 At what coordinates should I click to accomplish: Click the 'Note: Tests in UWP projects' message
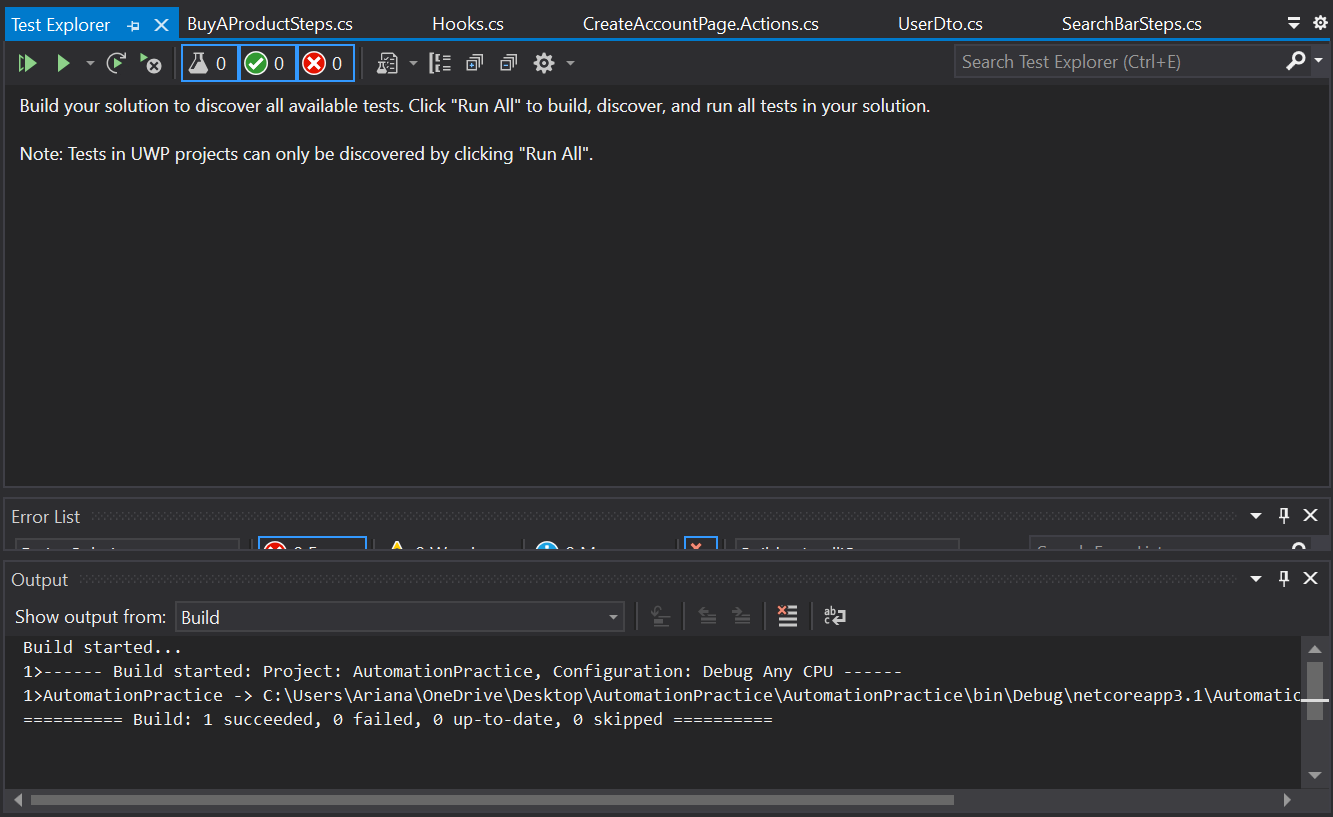307,154
